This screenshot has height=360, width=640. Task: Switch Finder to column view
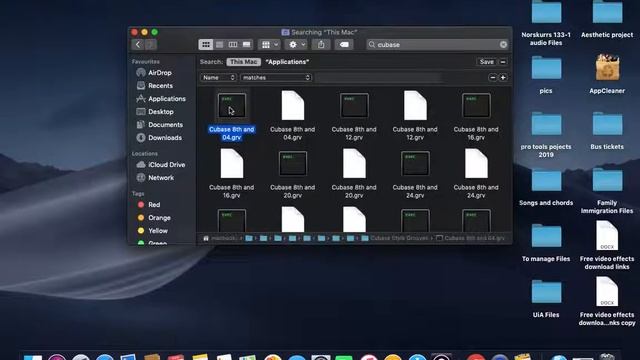(x=233, y=44)
